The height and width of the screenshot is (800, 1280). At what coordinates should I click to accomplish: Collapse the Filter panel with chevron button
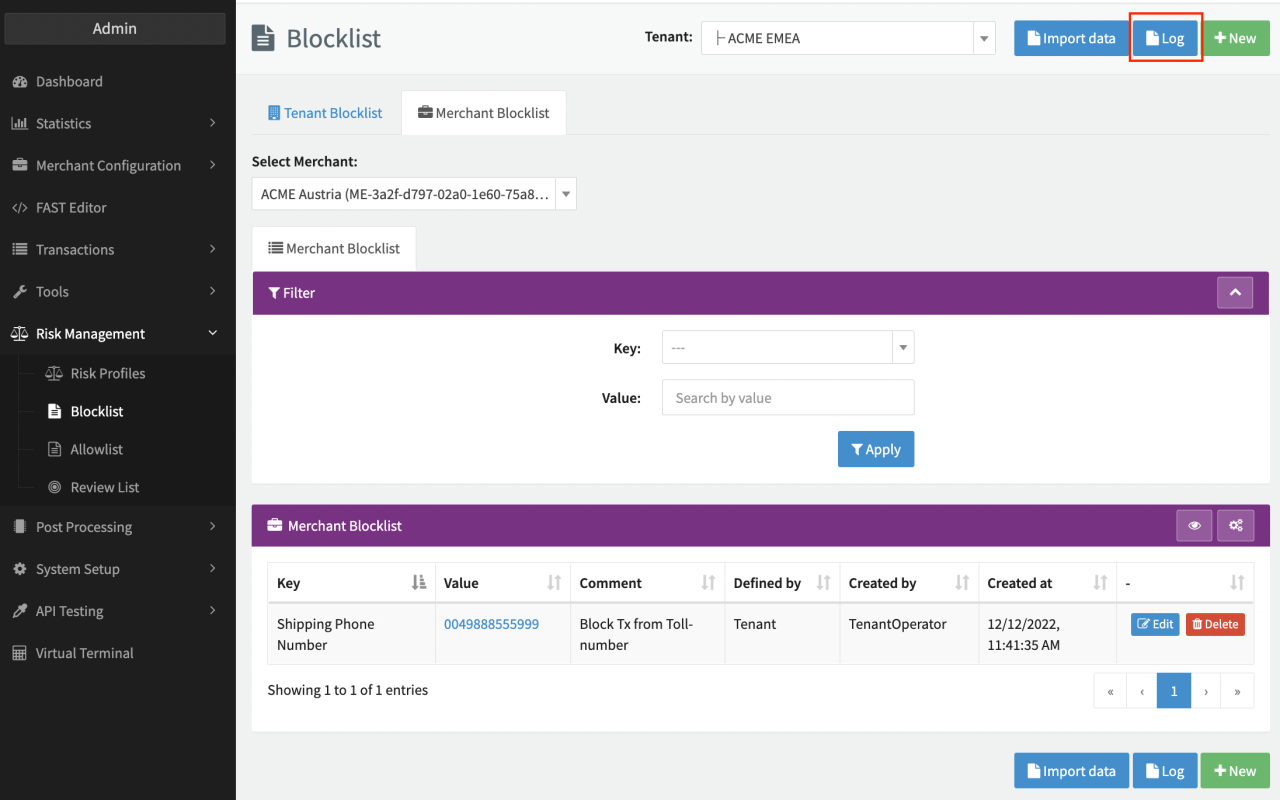coord(1235,292)
